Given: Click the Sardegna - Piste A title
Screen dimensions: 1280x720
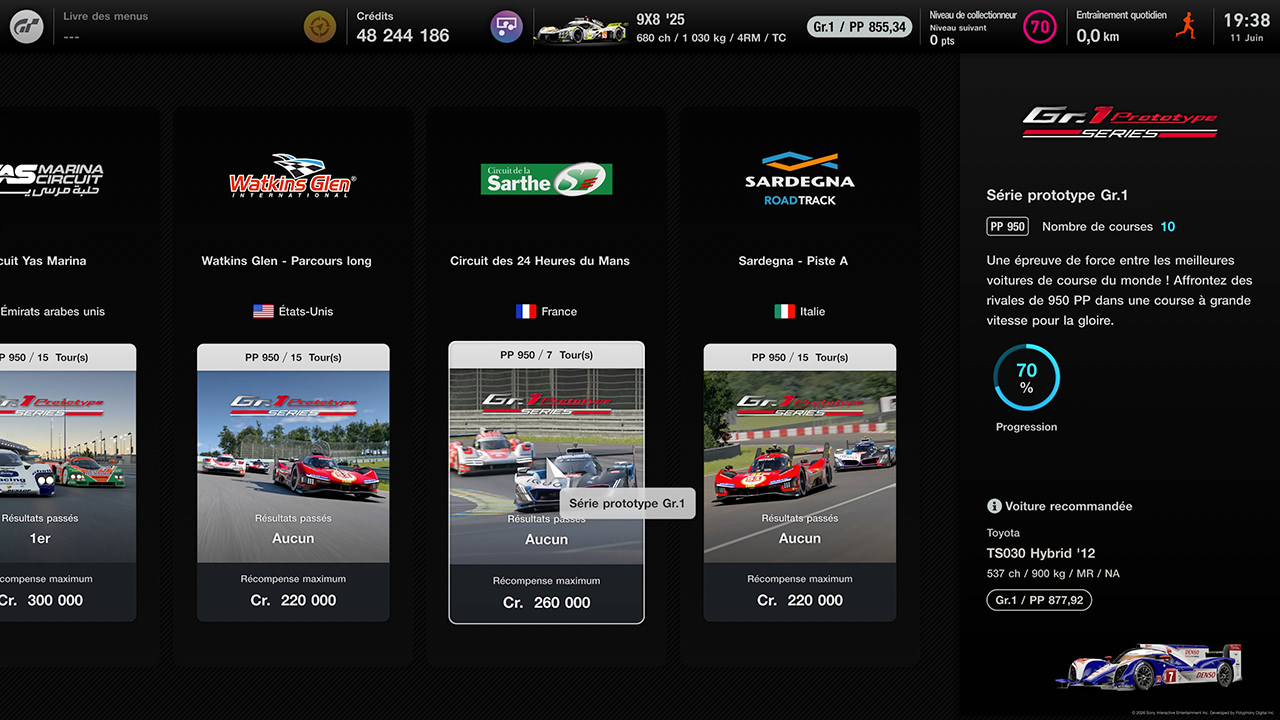Looking at the screenshot, I should tap(793, 261).
